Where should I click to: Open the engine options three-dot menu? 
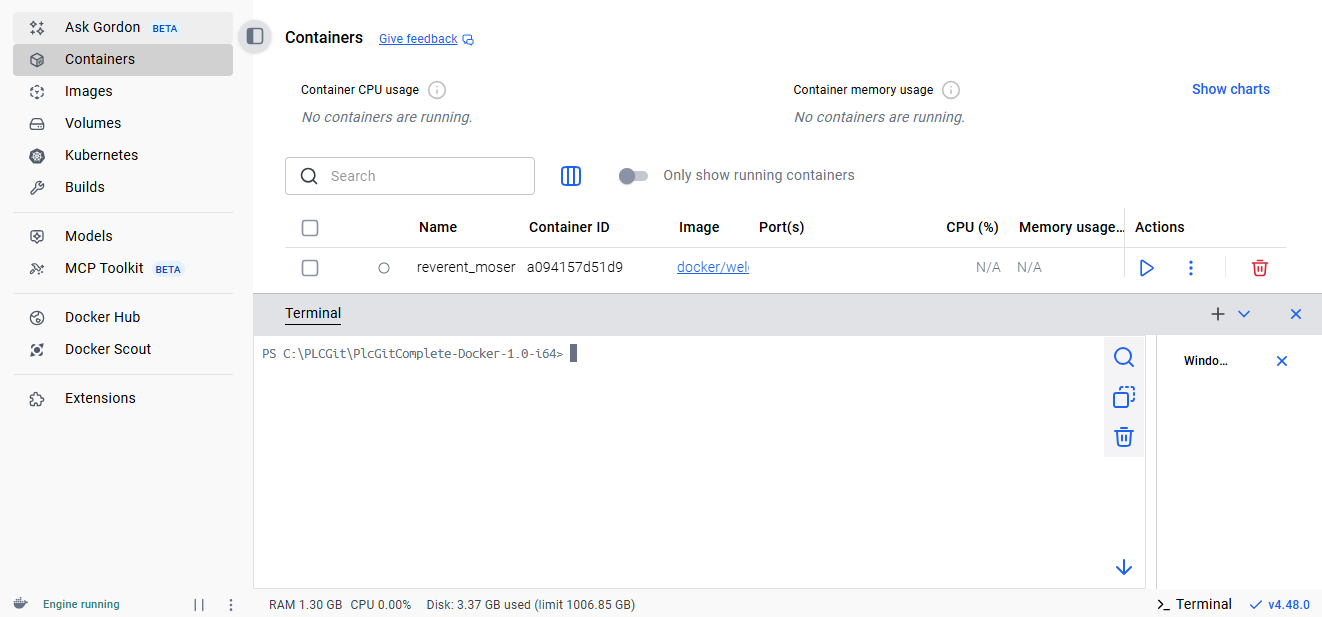231,605
